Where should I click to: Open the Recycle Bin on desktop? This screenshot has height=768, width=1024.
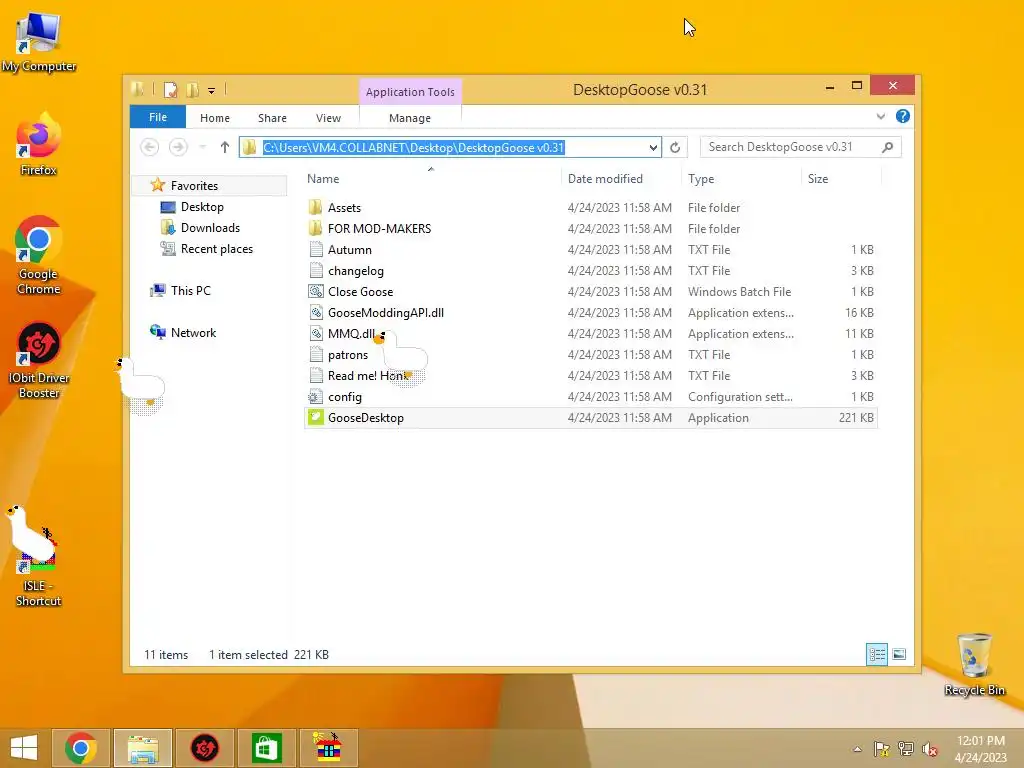(974, 665)
